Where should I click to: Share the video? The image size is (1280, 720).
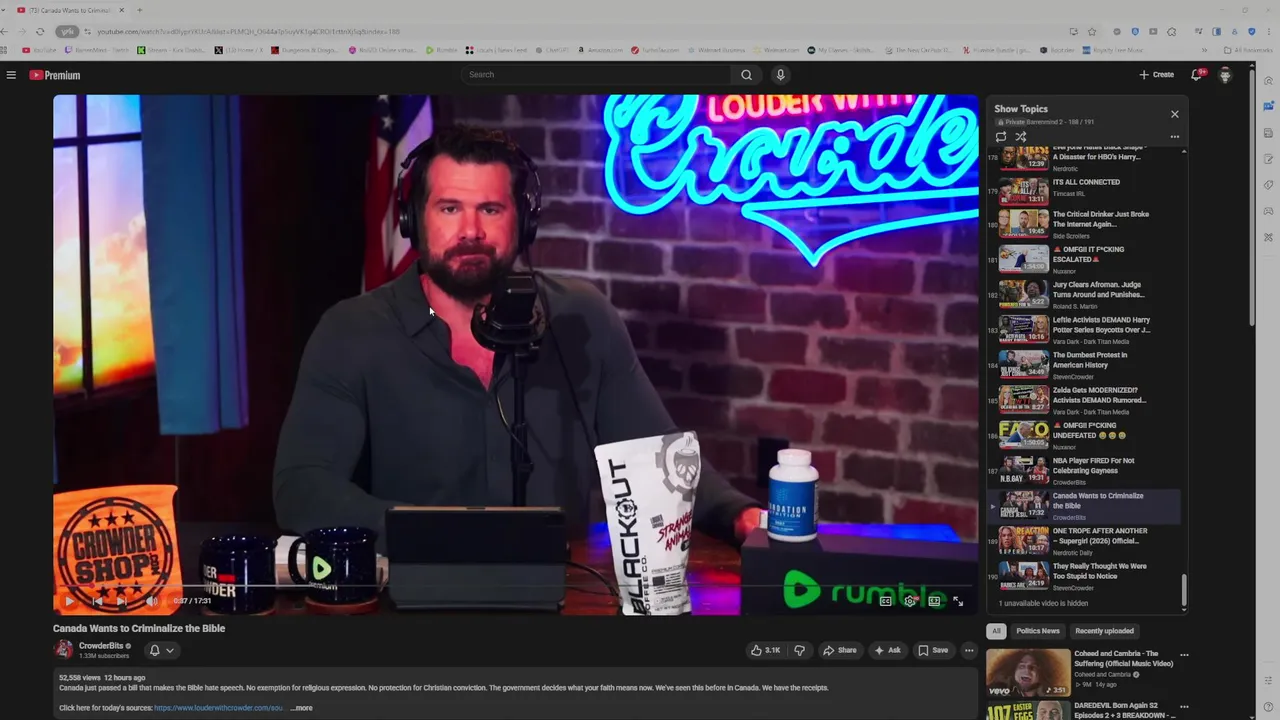tap(840, 650)
